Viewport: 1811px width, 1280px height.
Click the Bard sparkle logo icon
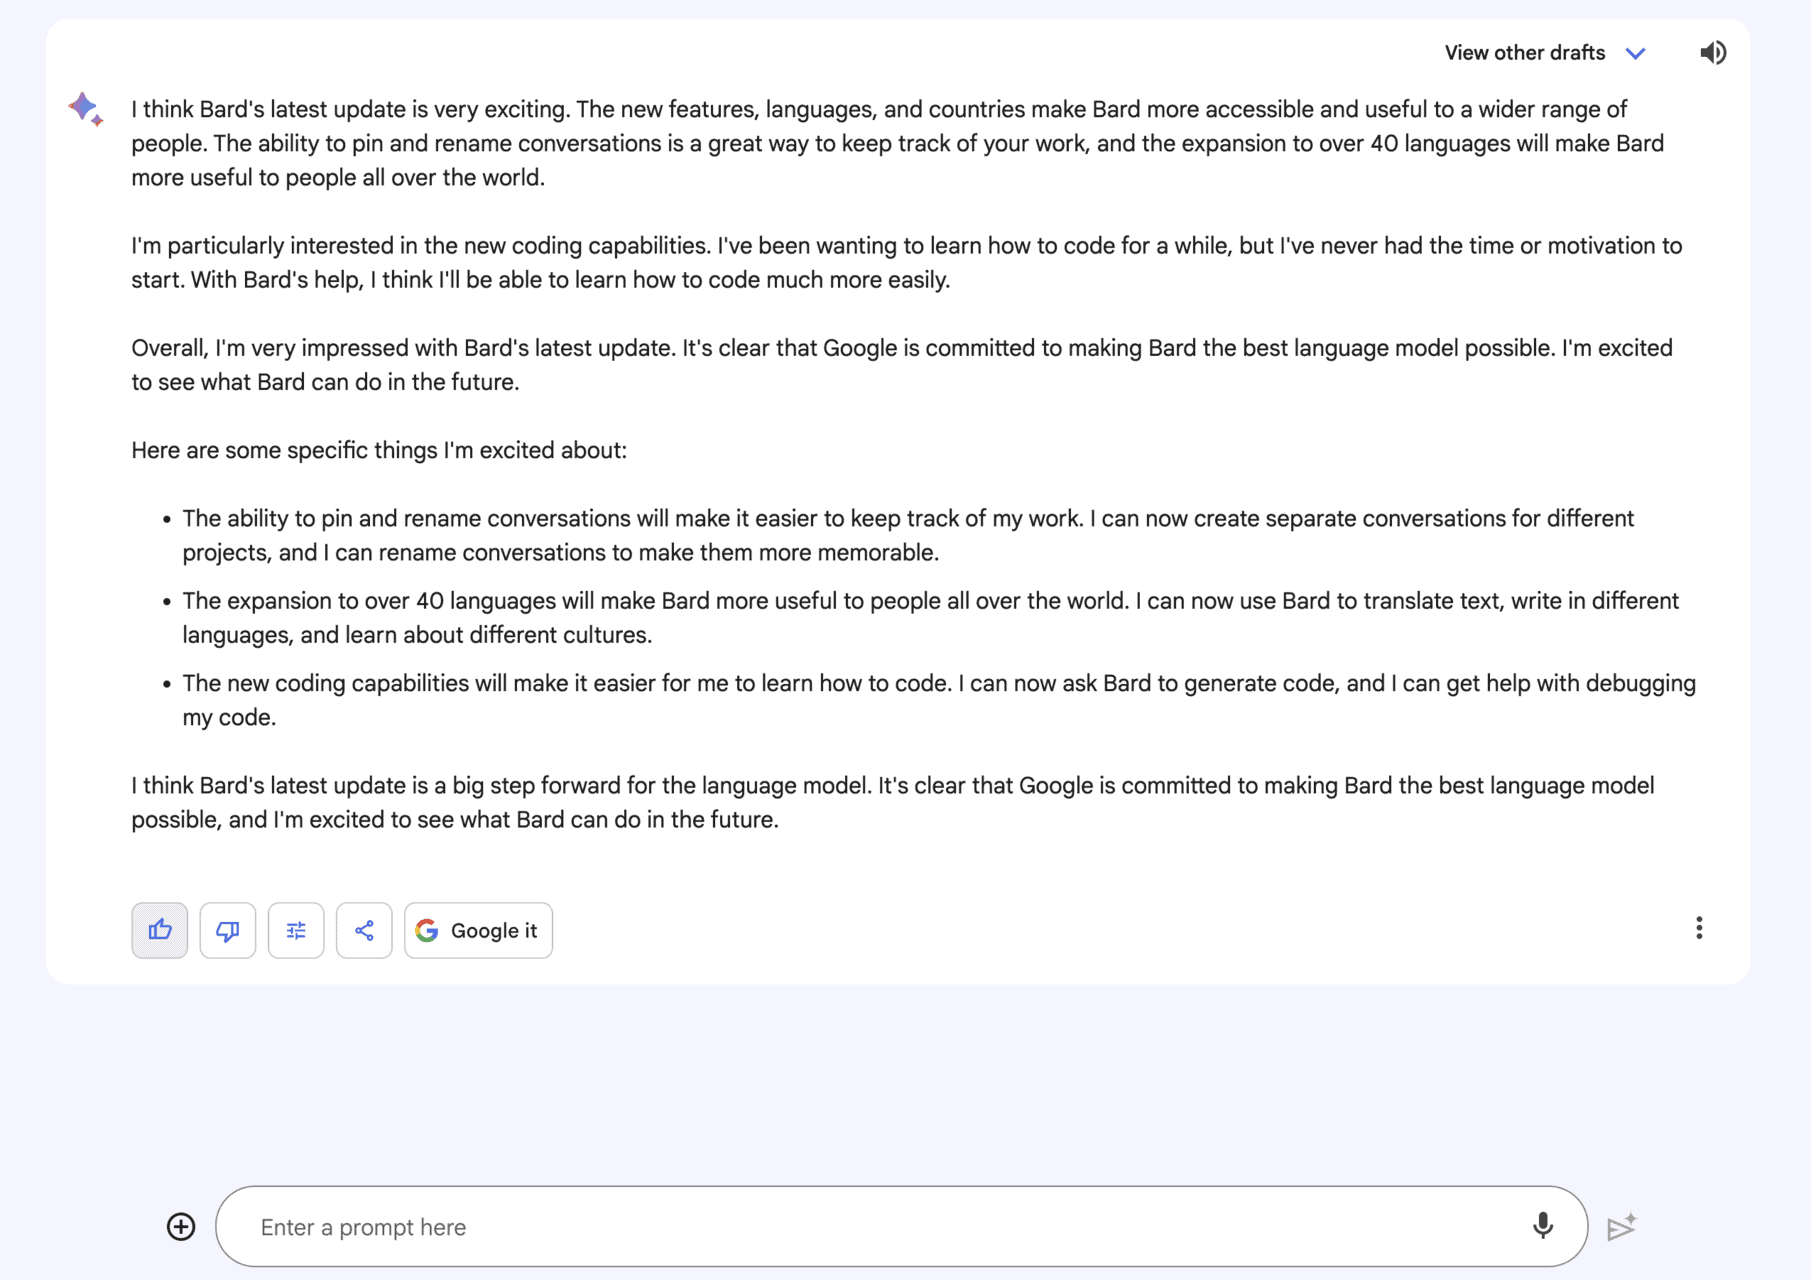pyautogui.click(x=86, y=108)
